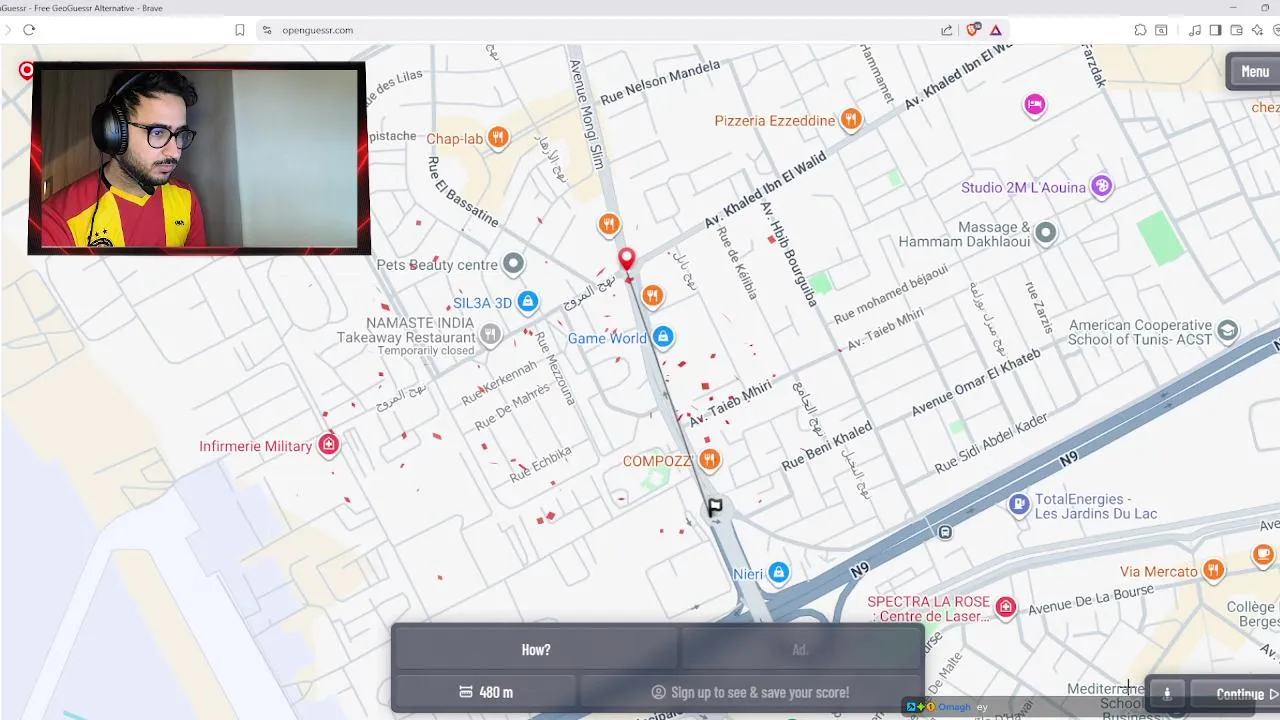This screenshot has height=720, width=1280.
Task: Click 'Rue El Bassatine' street label
Action: 463,190
